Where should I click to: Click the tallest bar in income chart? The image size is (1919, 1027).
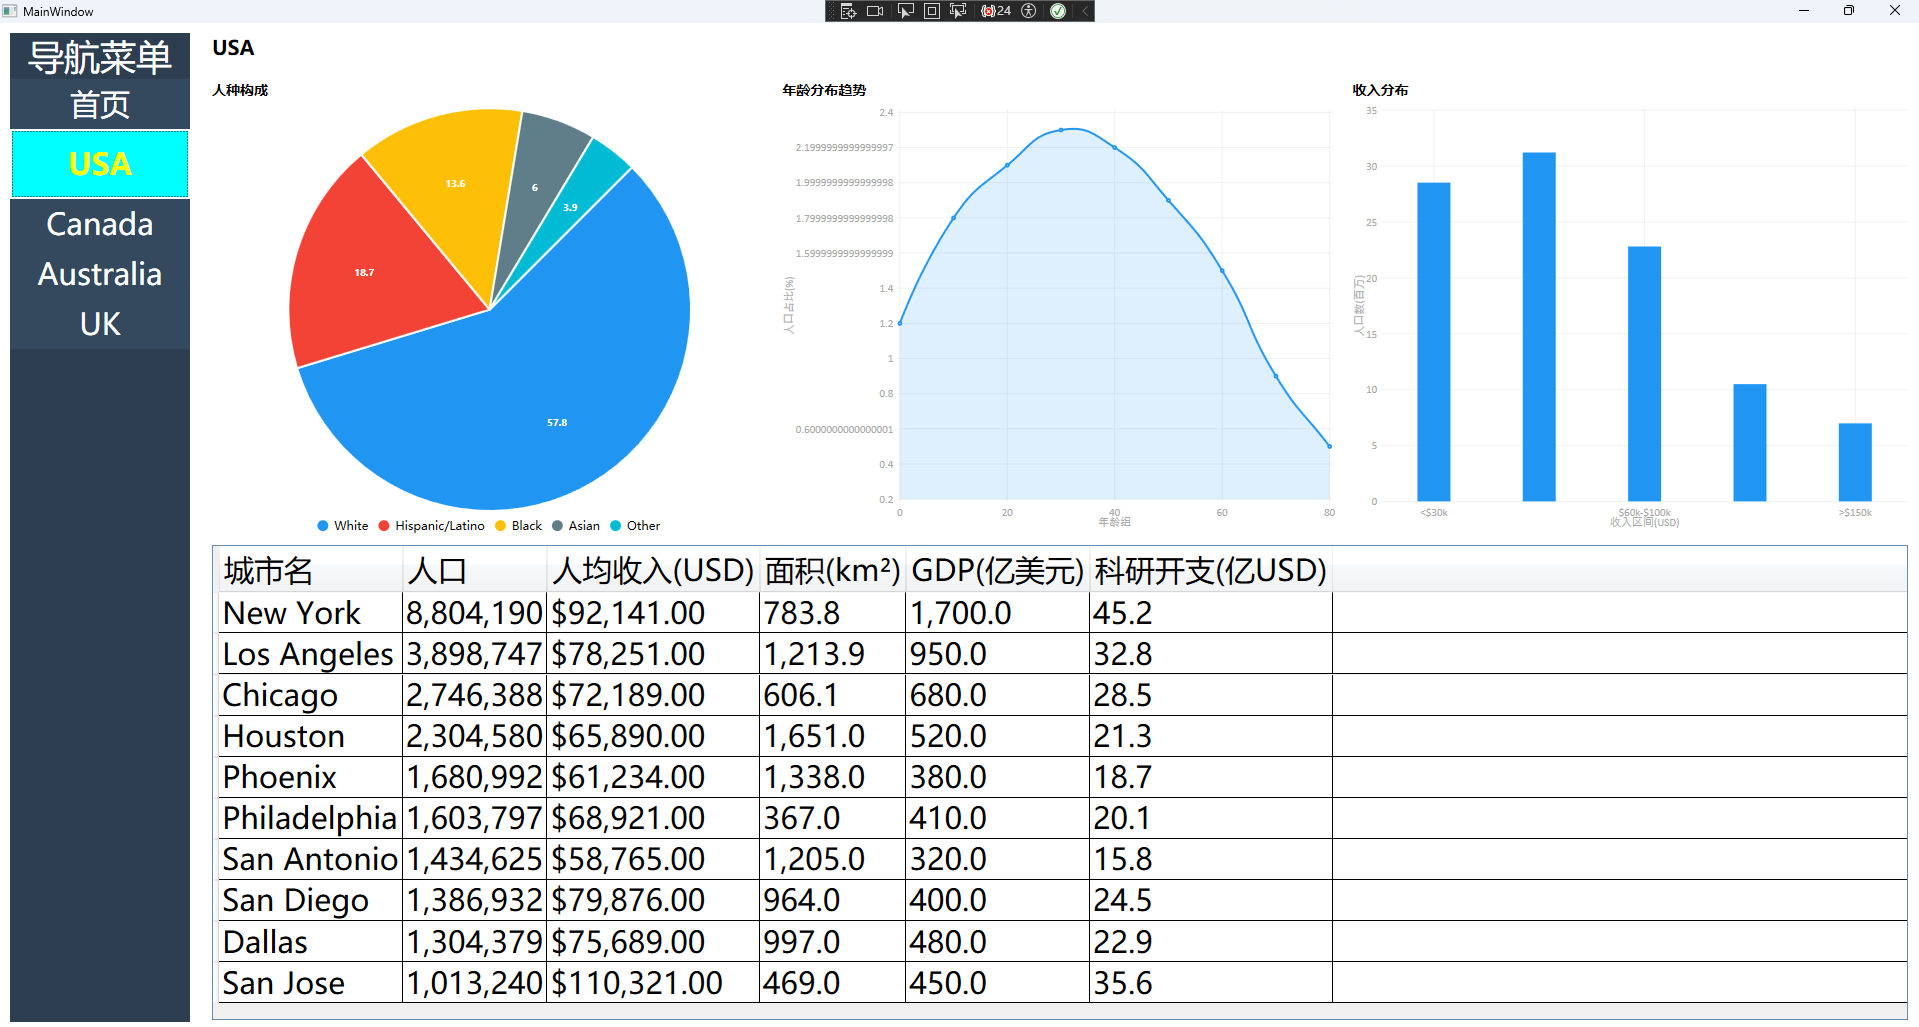pyautogui.click(x=1539, y=327)
